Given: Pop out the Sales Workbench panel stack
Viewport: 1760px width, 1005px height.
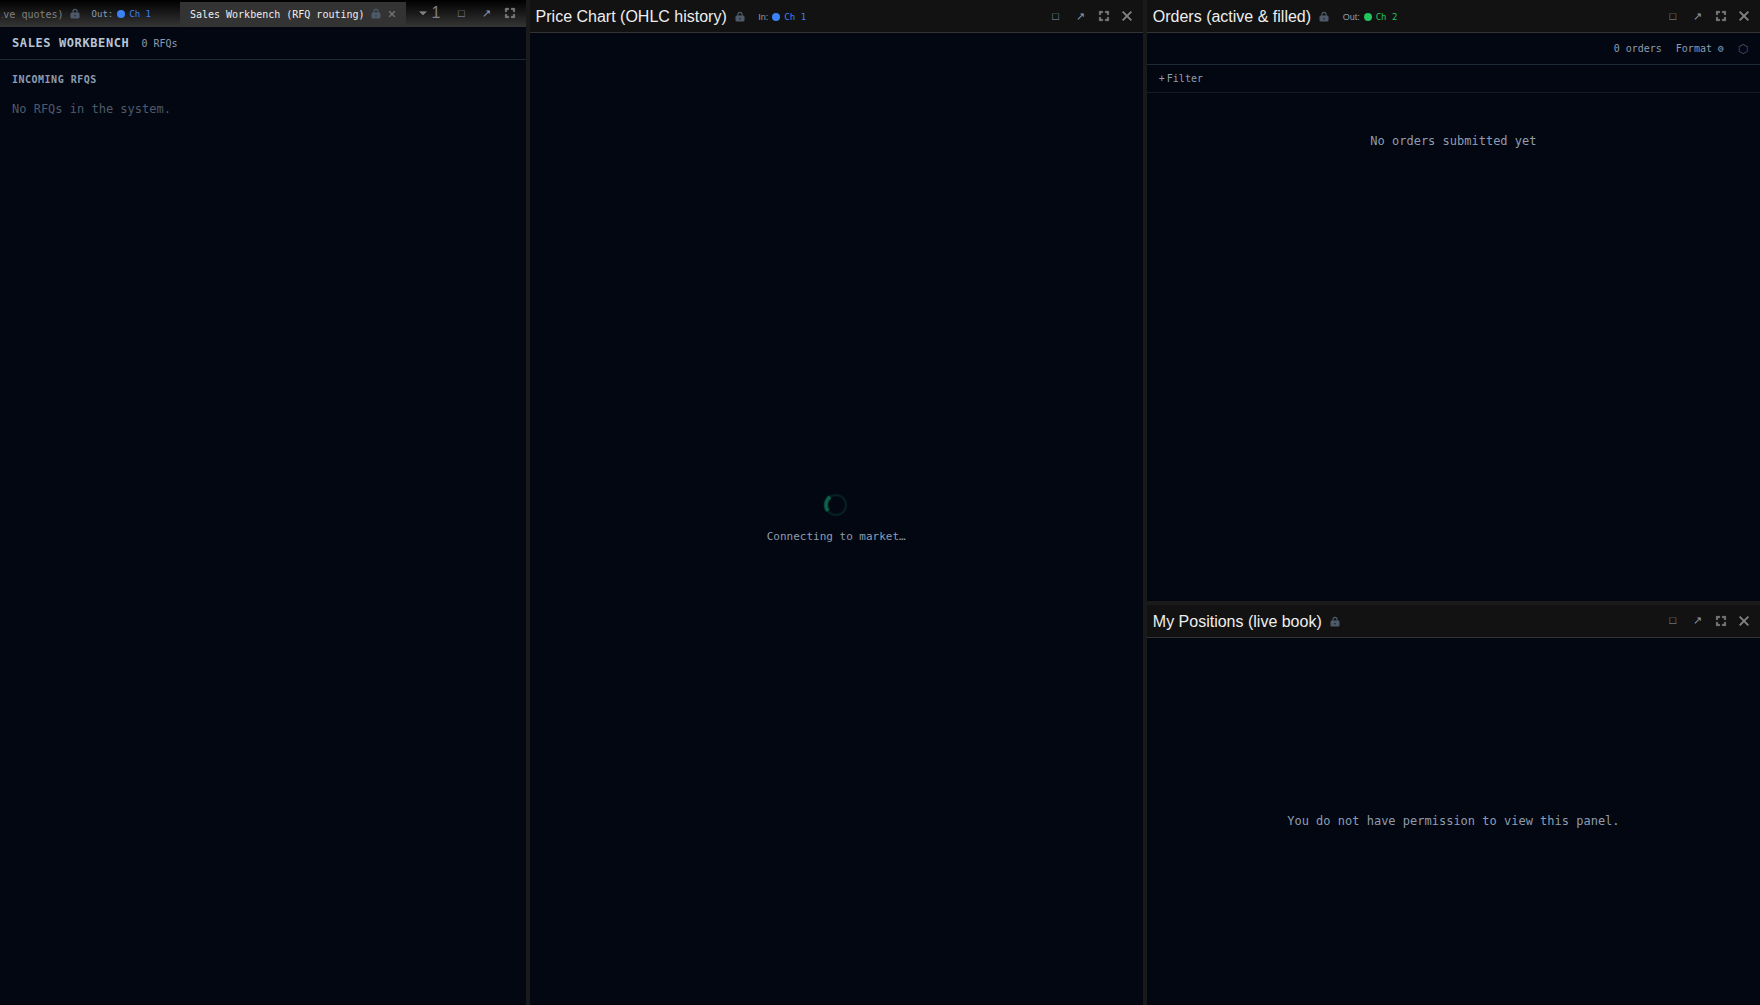Looking at the screenshot, I should point(486,14).
